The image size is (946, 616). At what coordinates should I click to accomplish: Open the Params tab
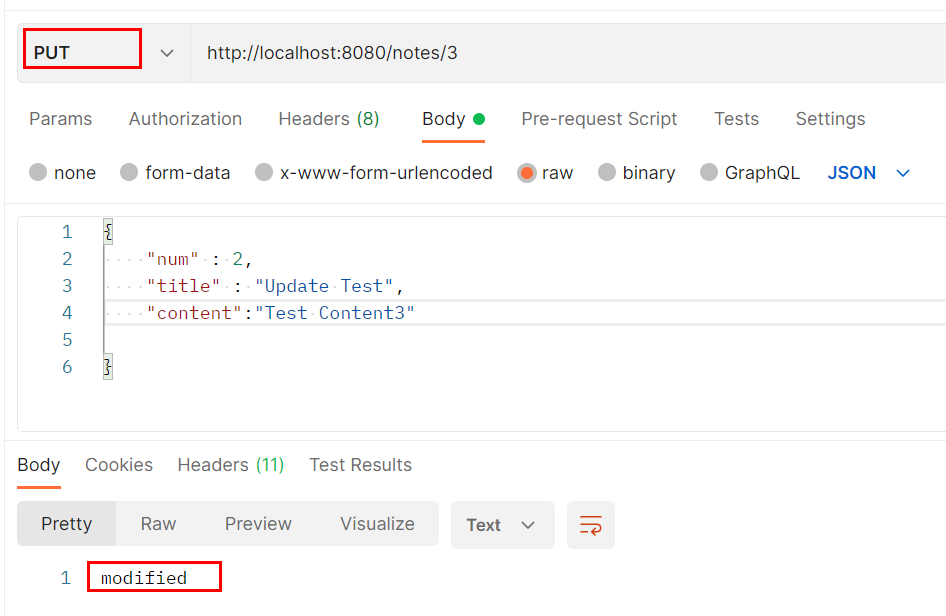(60, 119)
